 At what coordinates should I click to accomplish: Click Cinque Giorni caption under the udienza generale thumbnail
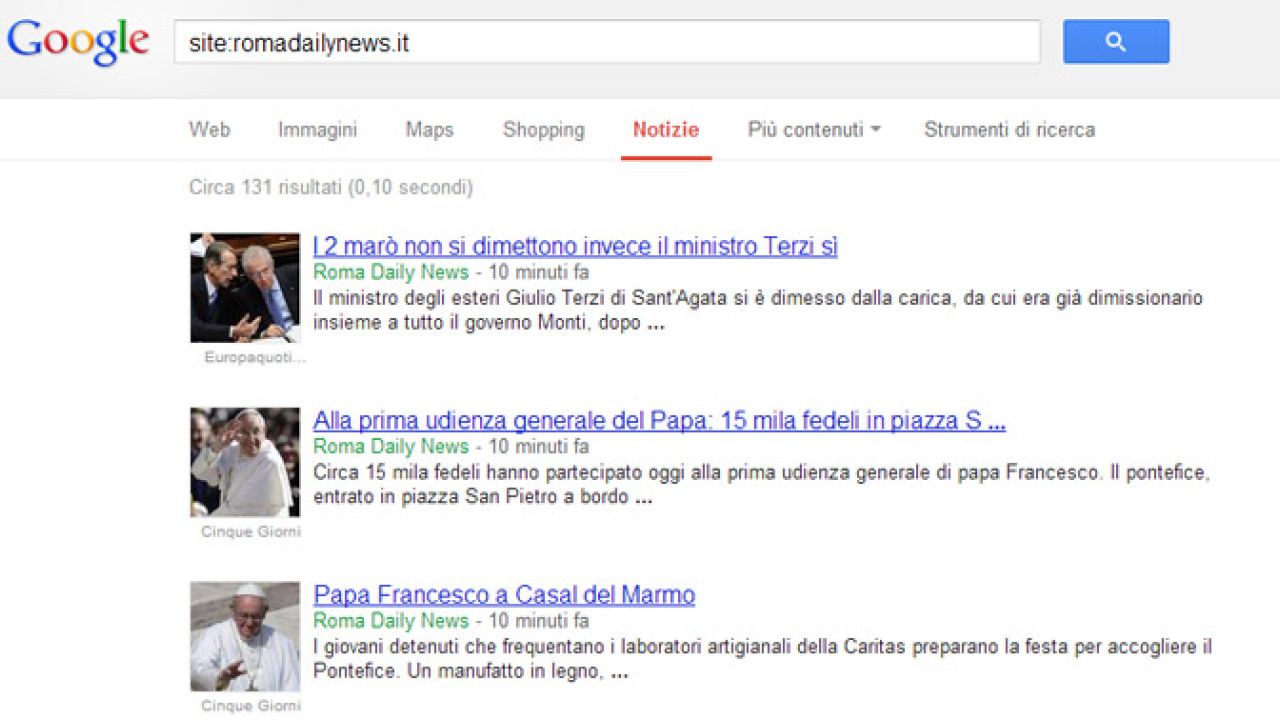click(x=250, y=532)
